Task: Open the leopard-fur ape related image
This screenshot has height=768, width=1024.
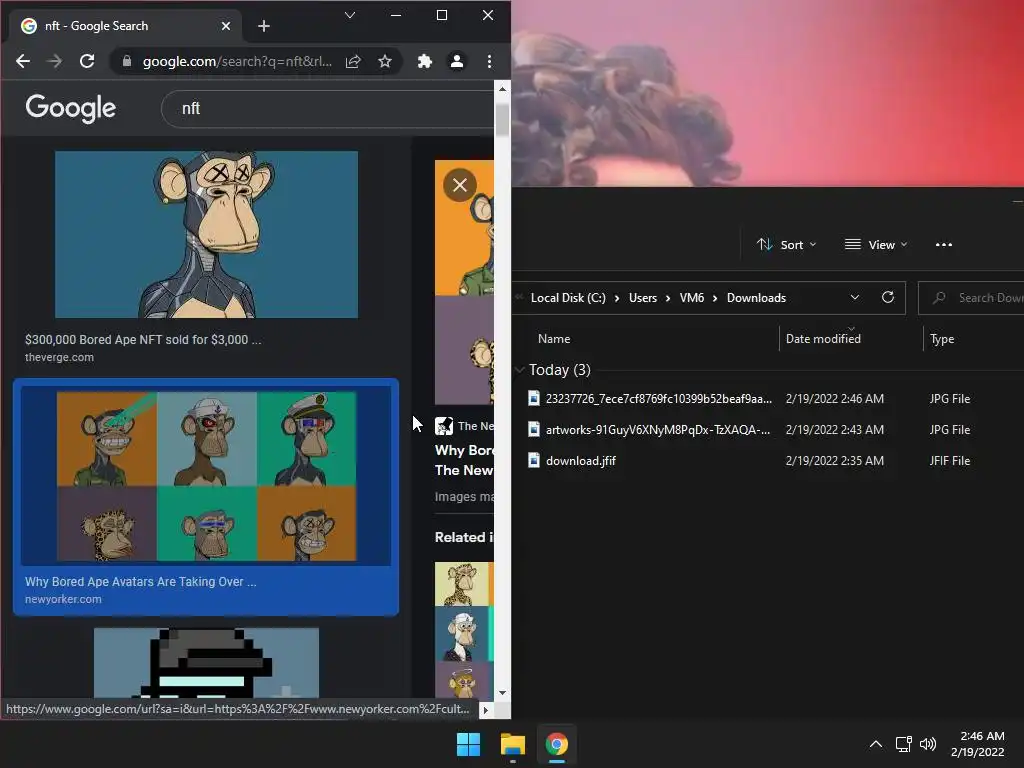Action: (x=461, y=584)
